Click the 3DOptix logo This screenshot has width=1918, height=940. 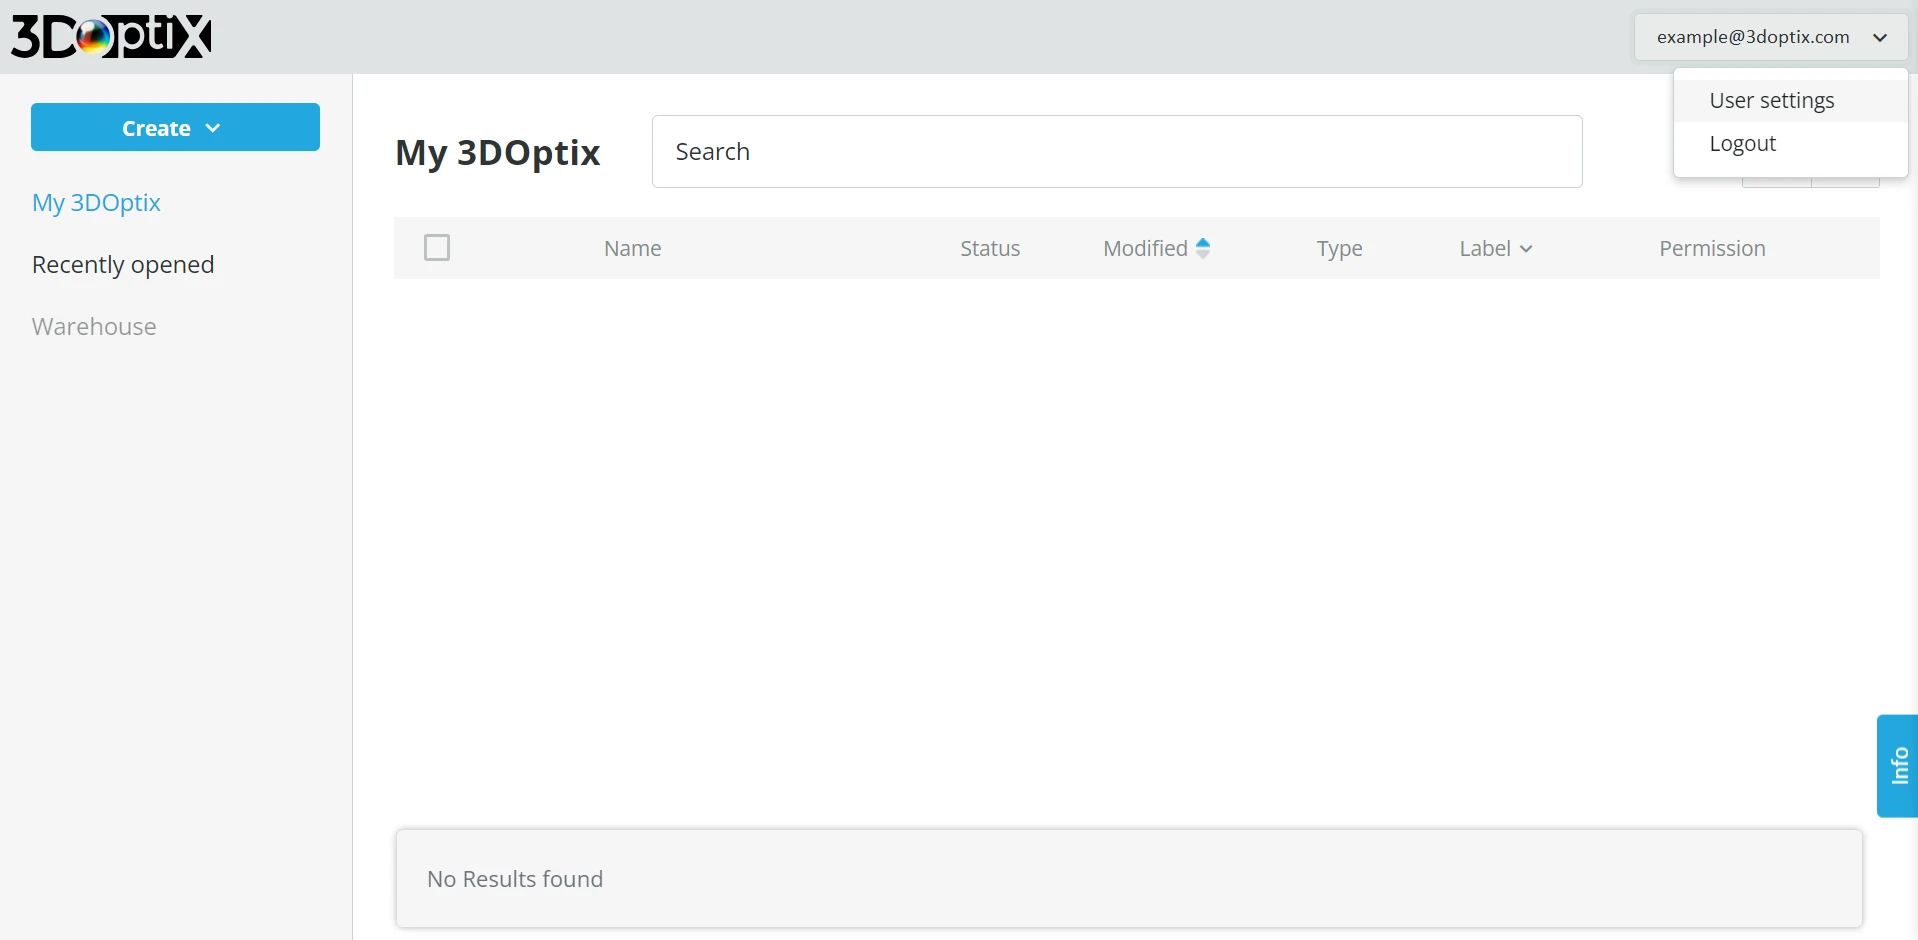111,37
